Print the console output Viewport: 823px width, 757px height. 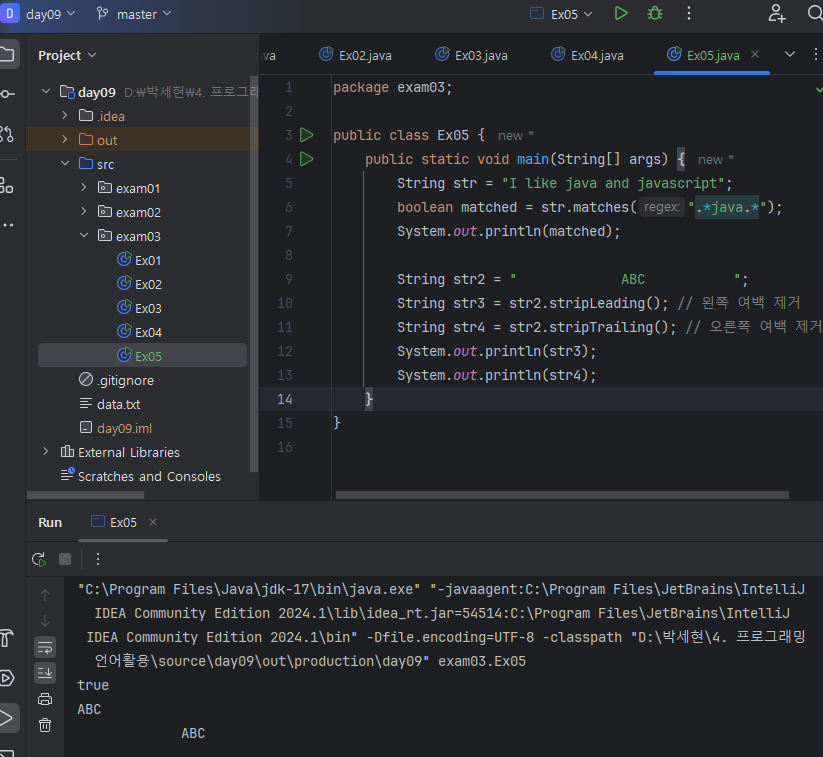pos(45,699)
